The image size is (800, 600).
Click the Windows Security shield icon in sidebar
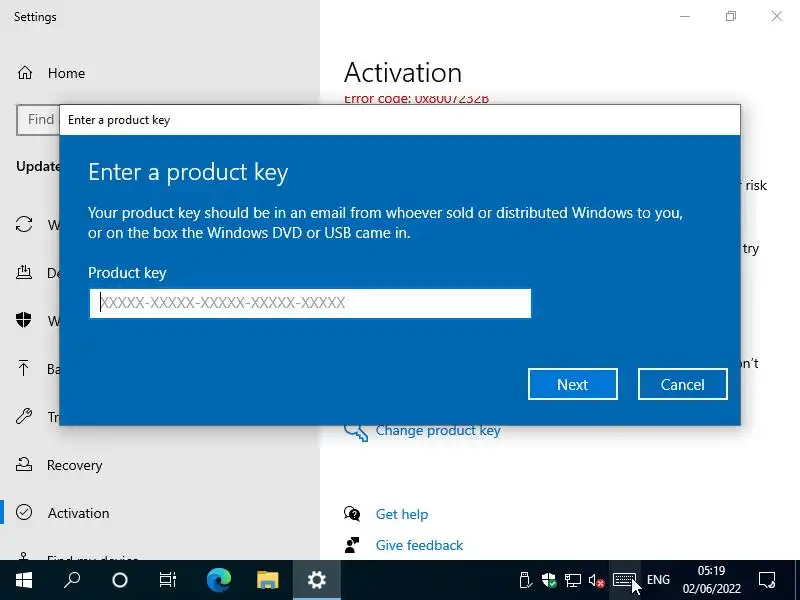pos(23,320)
